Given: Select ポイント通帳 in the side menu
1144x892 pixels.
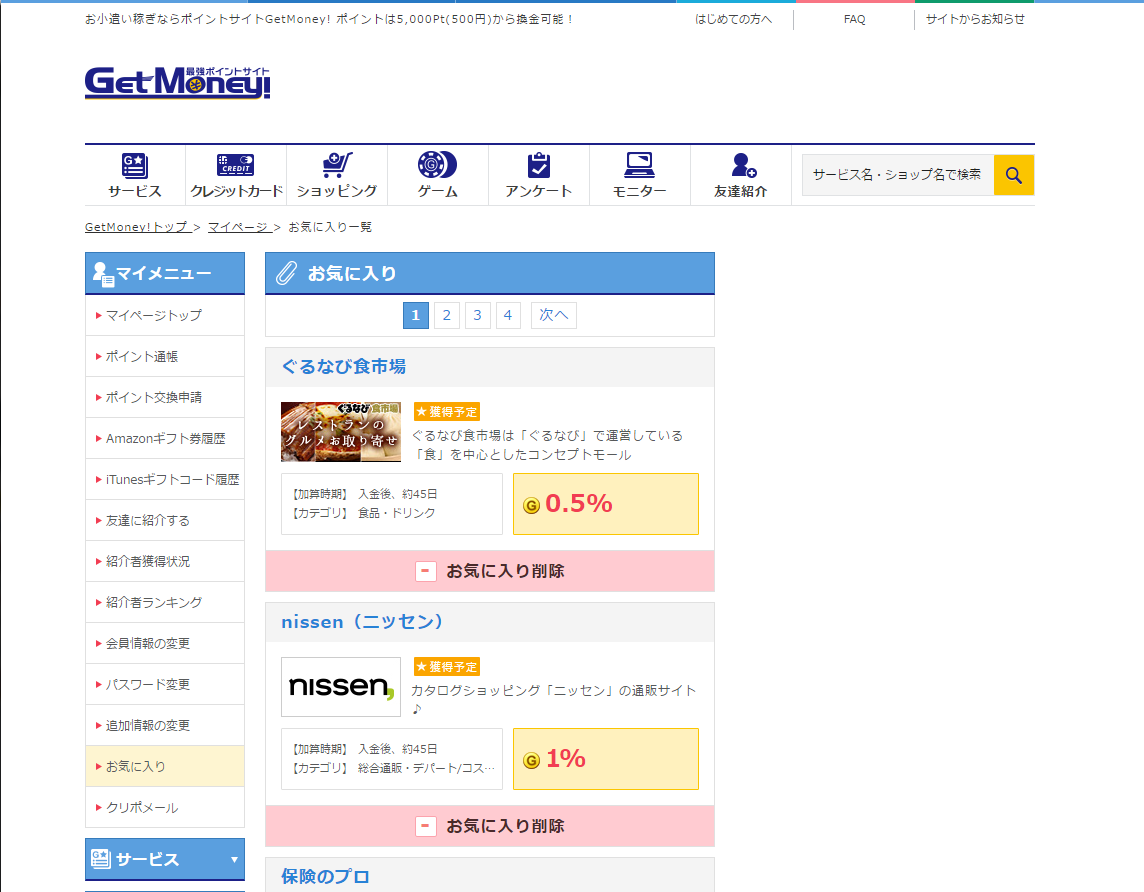Looking at the screenshot, I should [x=165, y=356].
